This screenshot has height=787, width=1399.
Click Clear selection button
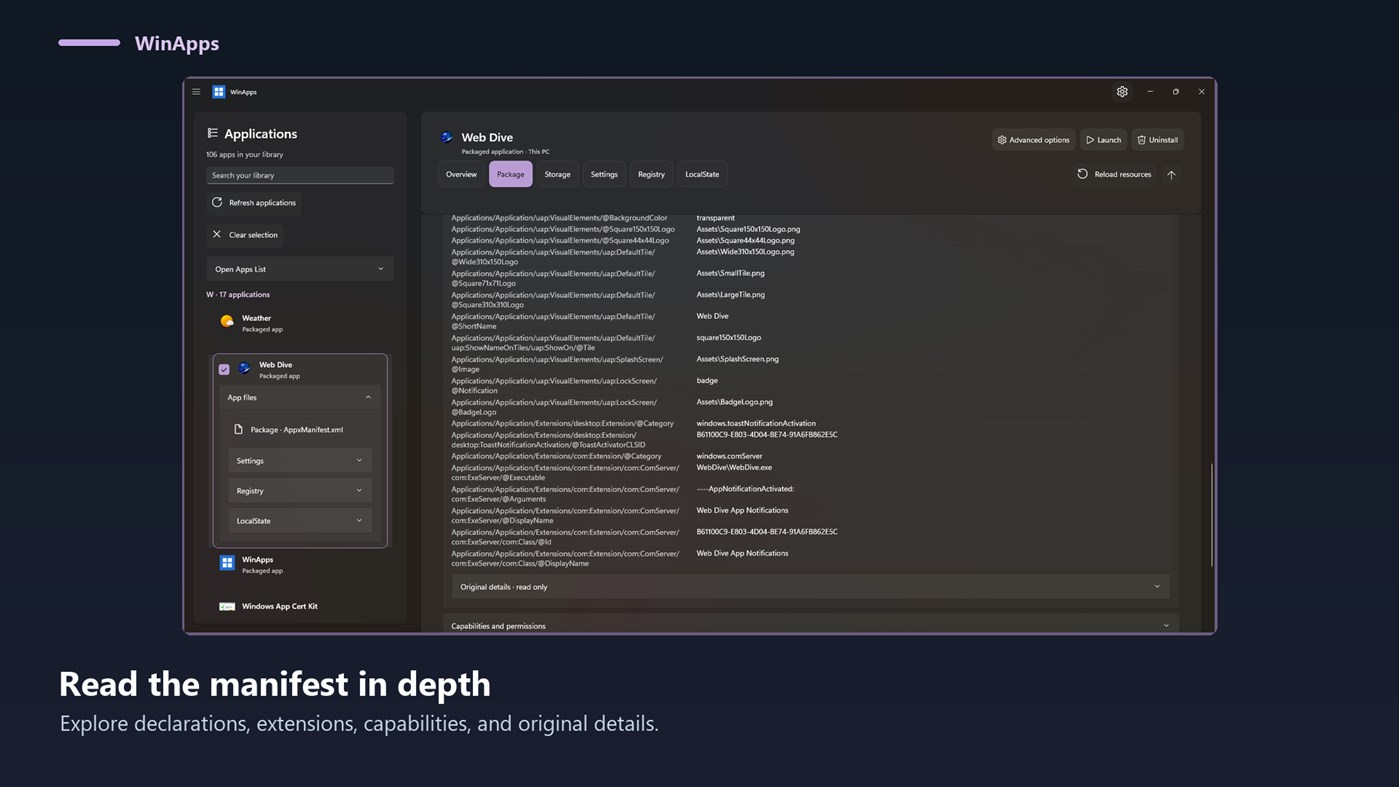point(245,234)
